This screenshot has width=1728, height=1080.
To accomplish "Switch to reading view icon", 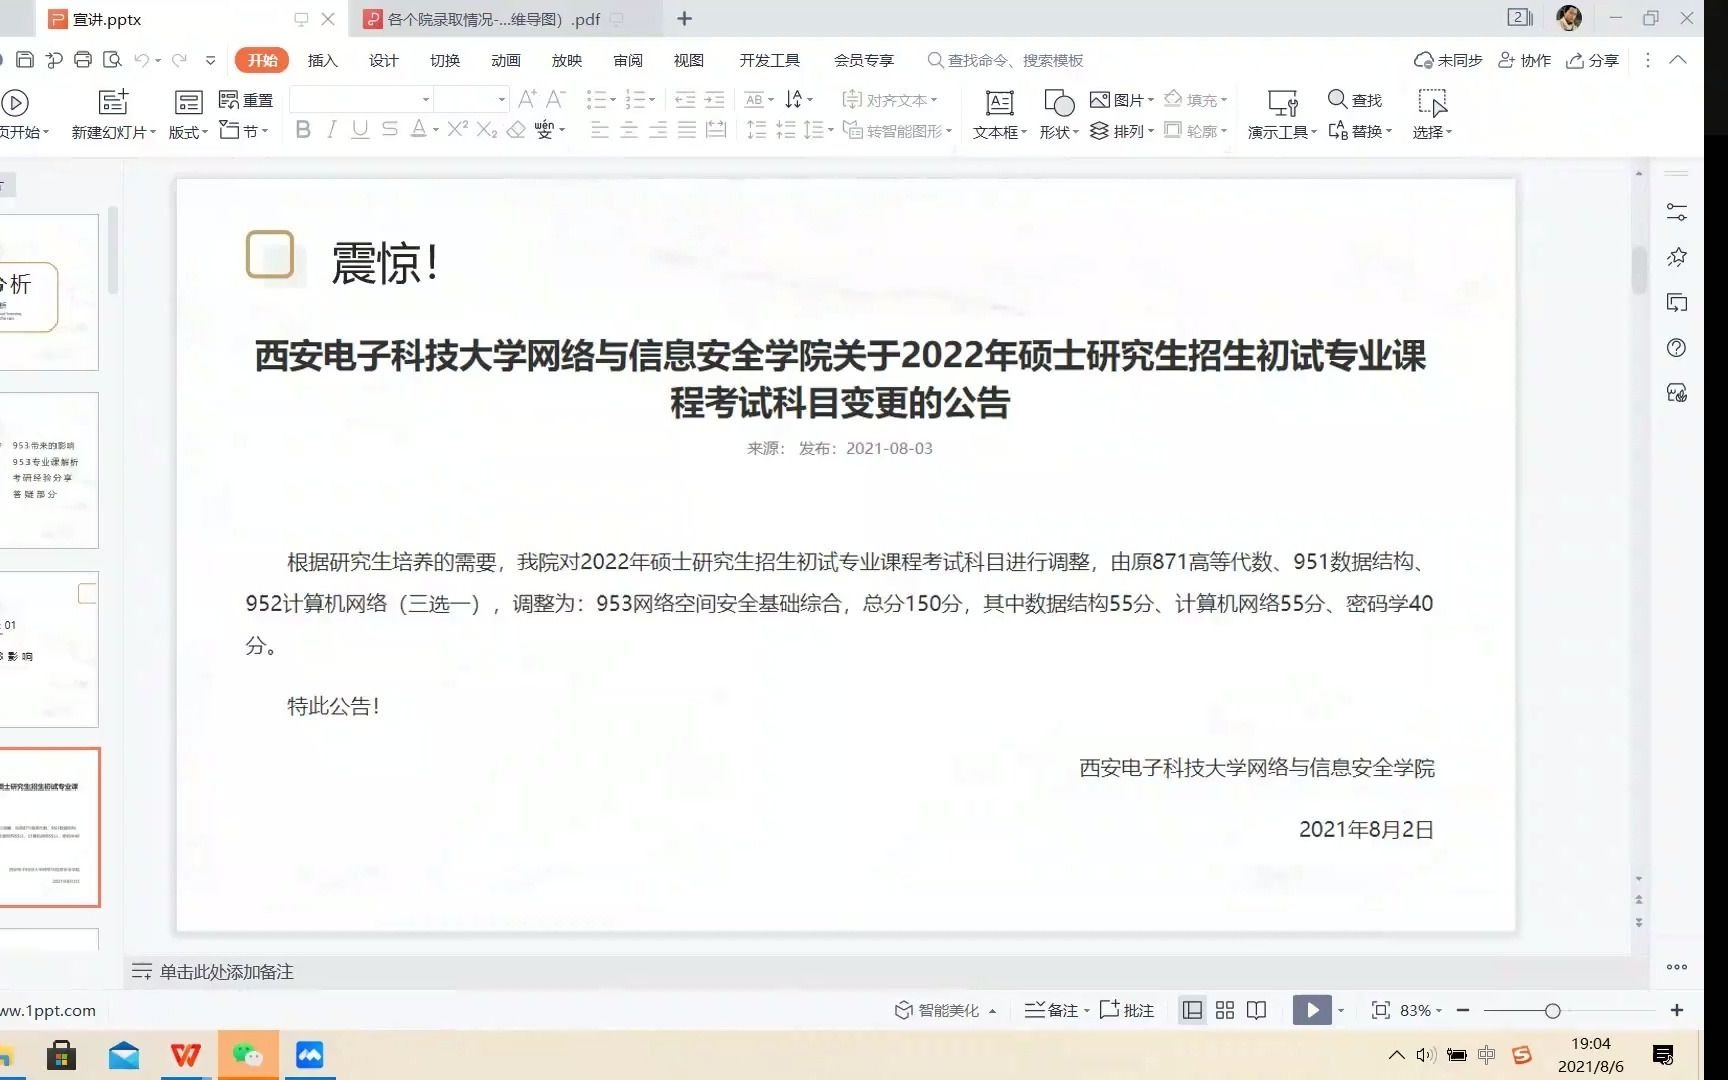I will coord(1257,1010).
